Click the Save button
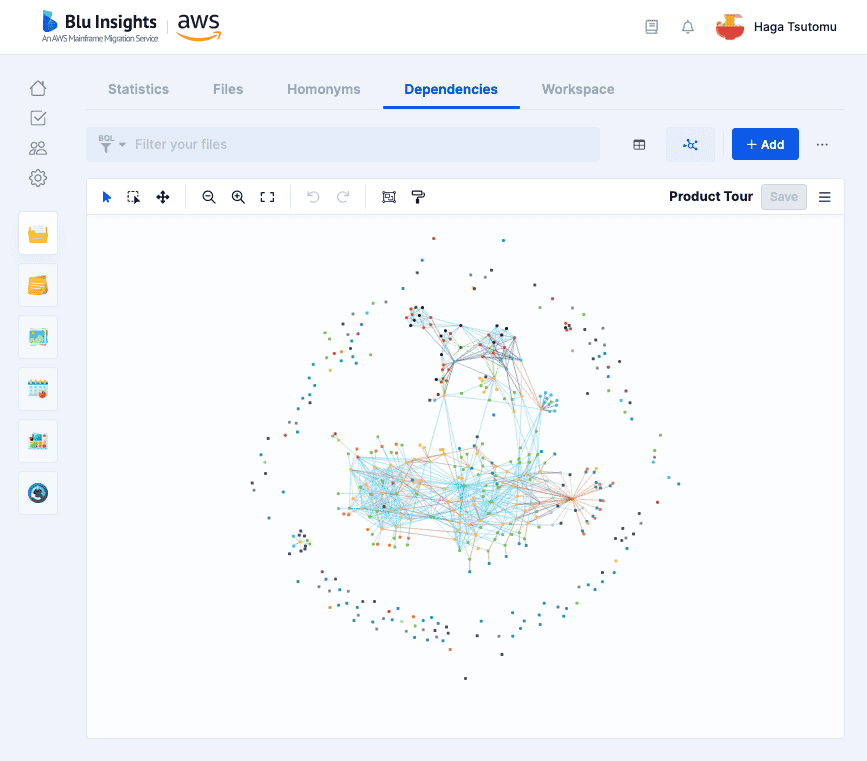This screenshot has width=867, height=761. [784, 197]
